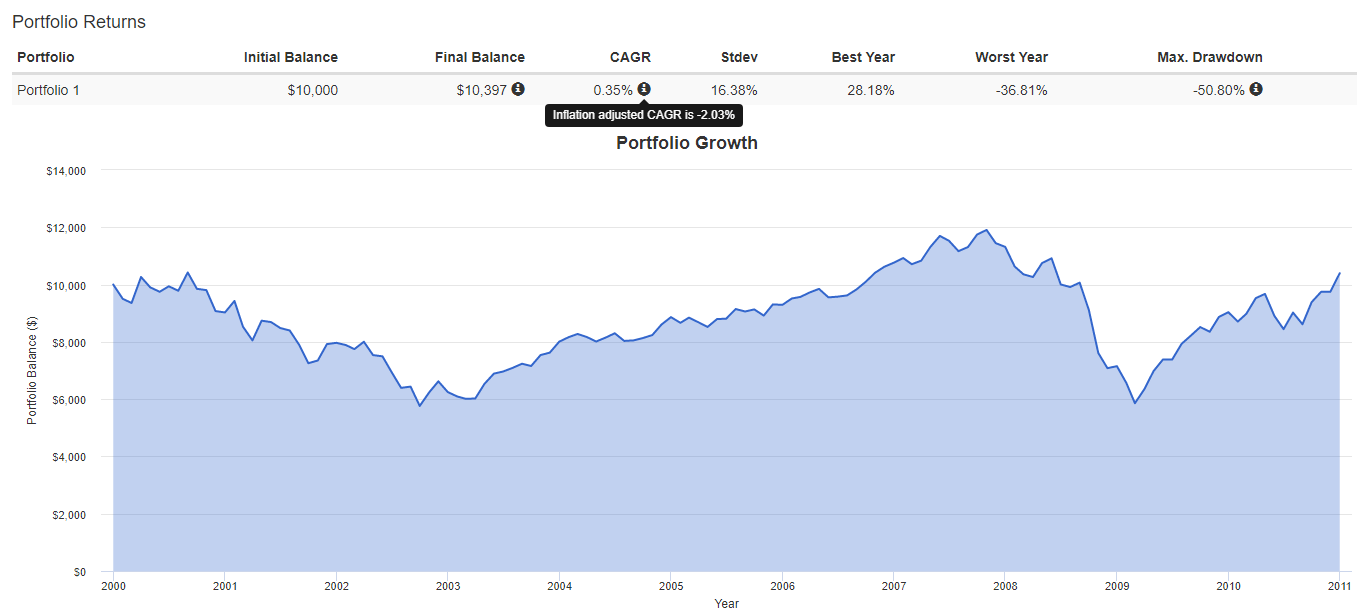Viewport: 1357px width, 610px height.
Task: Click the Portfolio Balance ($) axis title
Action: tap(31, 371)
